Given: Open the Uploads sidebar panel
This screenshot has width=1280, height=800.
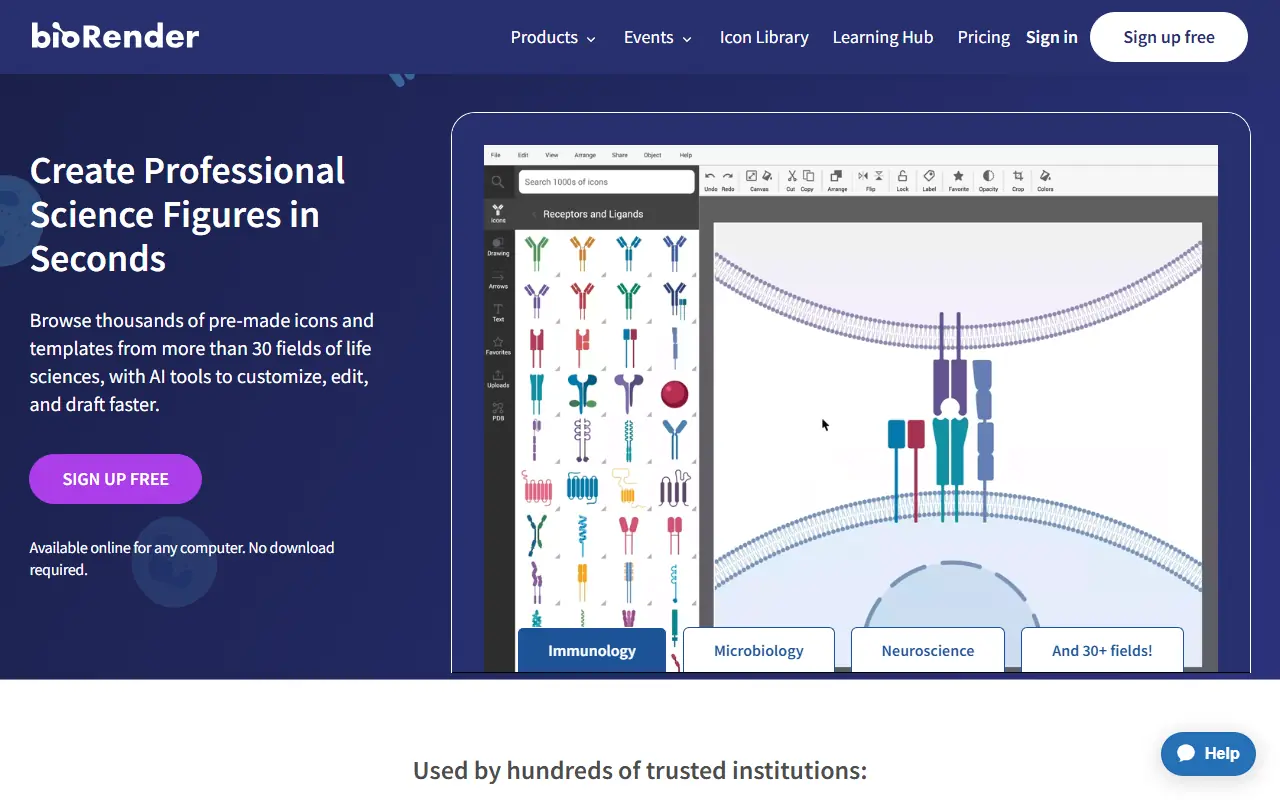Looking at the screenshot, I should [x=498, y=378].
